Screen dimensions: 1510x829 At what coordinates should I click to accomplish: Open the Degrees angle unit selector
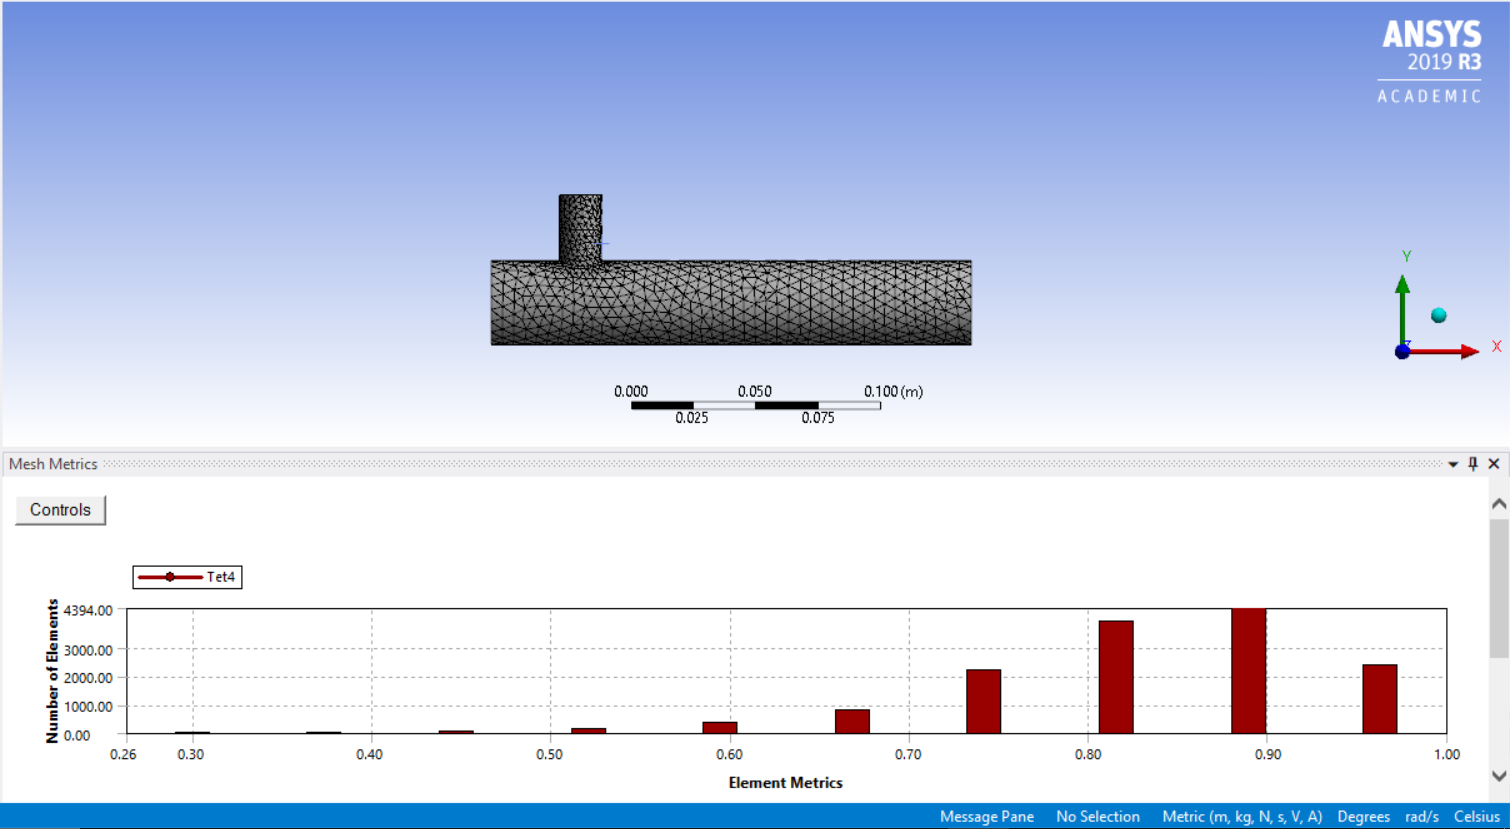click(x=1363, y=816)
